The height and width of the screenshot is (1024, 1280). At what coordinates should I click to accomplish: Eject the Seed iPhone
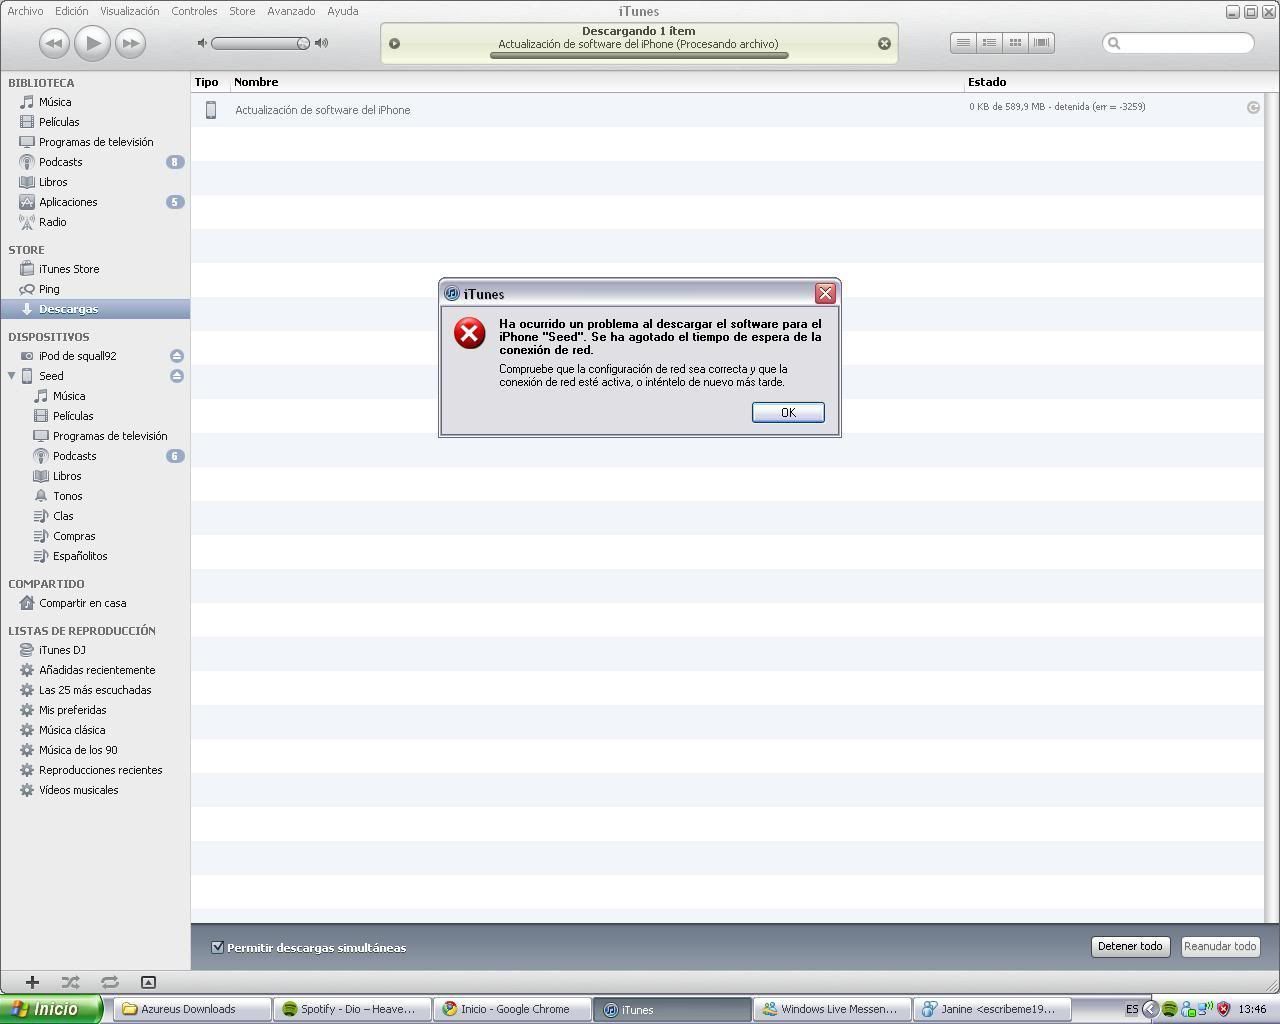pos(176,376)
